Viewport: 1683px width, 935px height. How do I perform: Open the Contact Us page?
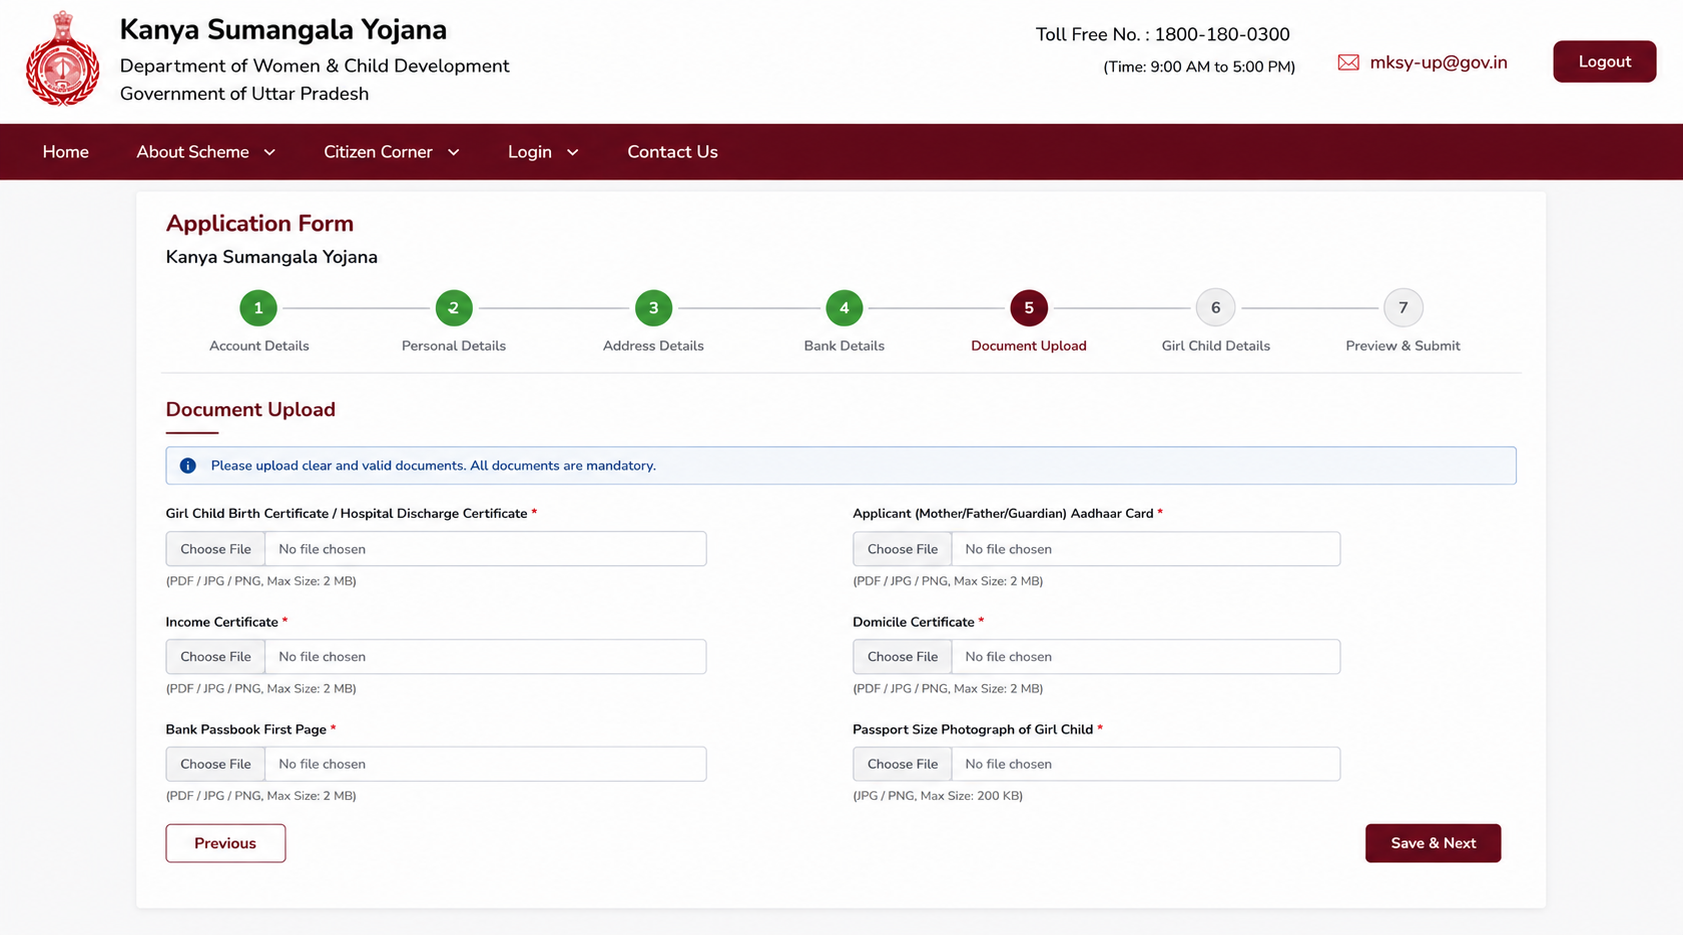[x=672, y=152]
